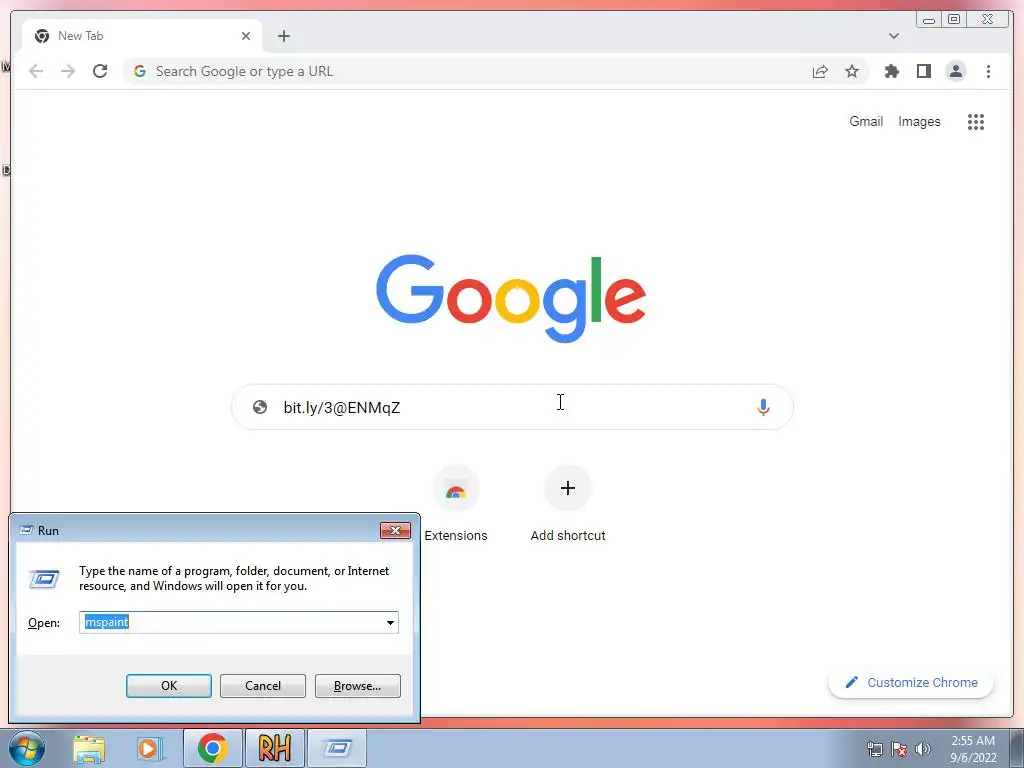Click the Share this page icon
The height and width of the screenshot is (768, 1024).
(x=820, y=71)
